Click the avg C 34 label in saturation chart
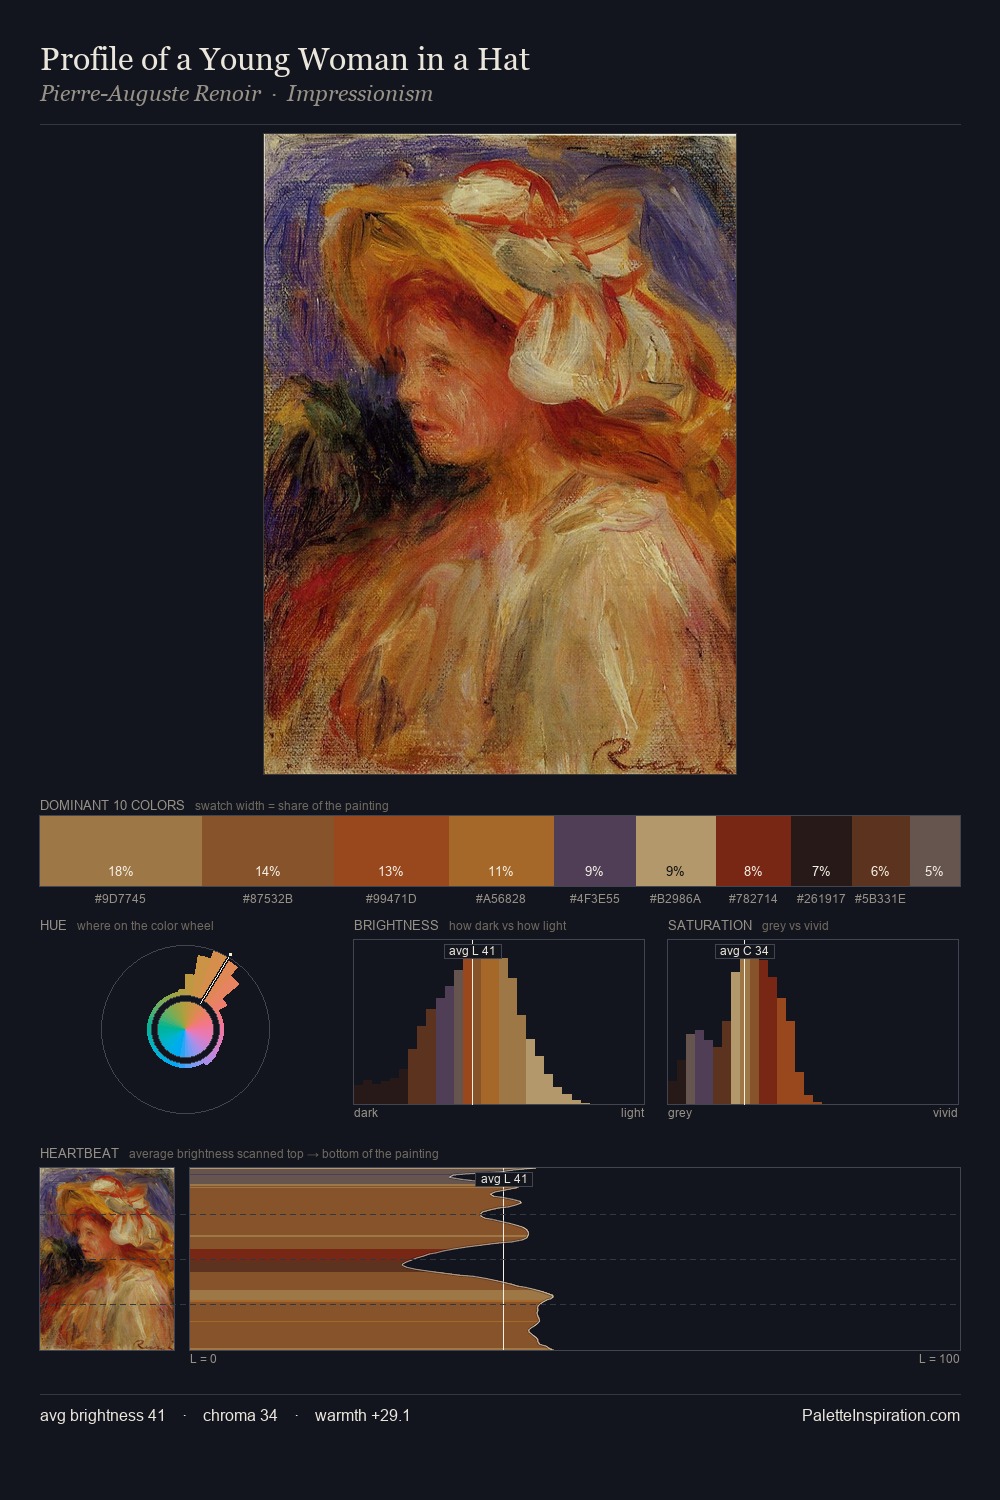 (x=745, y=951)
